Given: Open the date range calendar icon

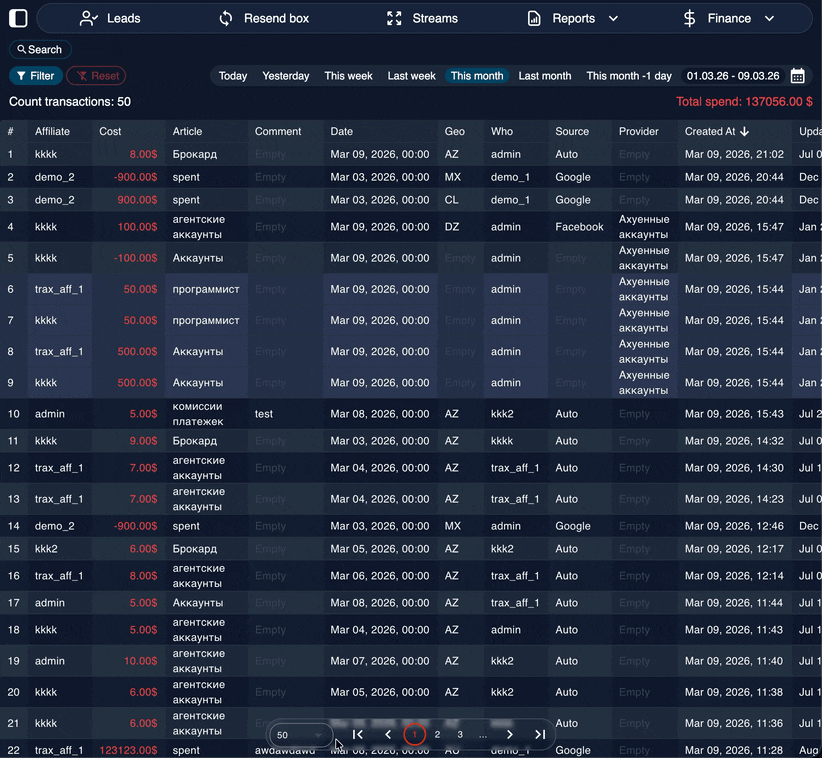Looking at the screenshot, I should tap(796, 75).
